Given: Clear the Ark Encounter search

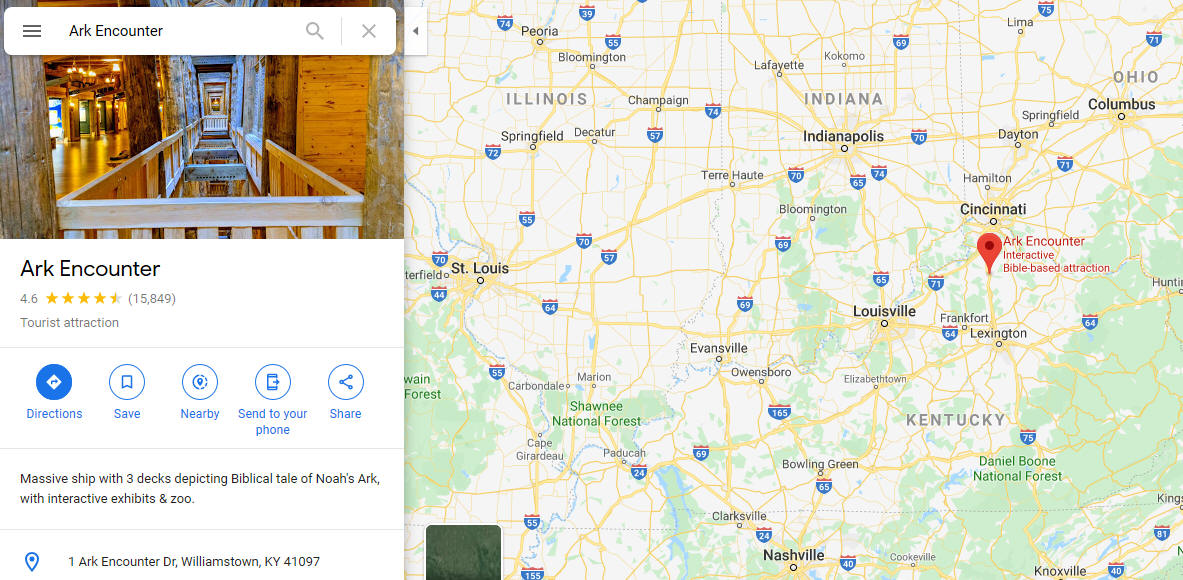Looking at the screenshot, I should [369, 31].
